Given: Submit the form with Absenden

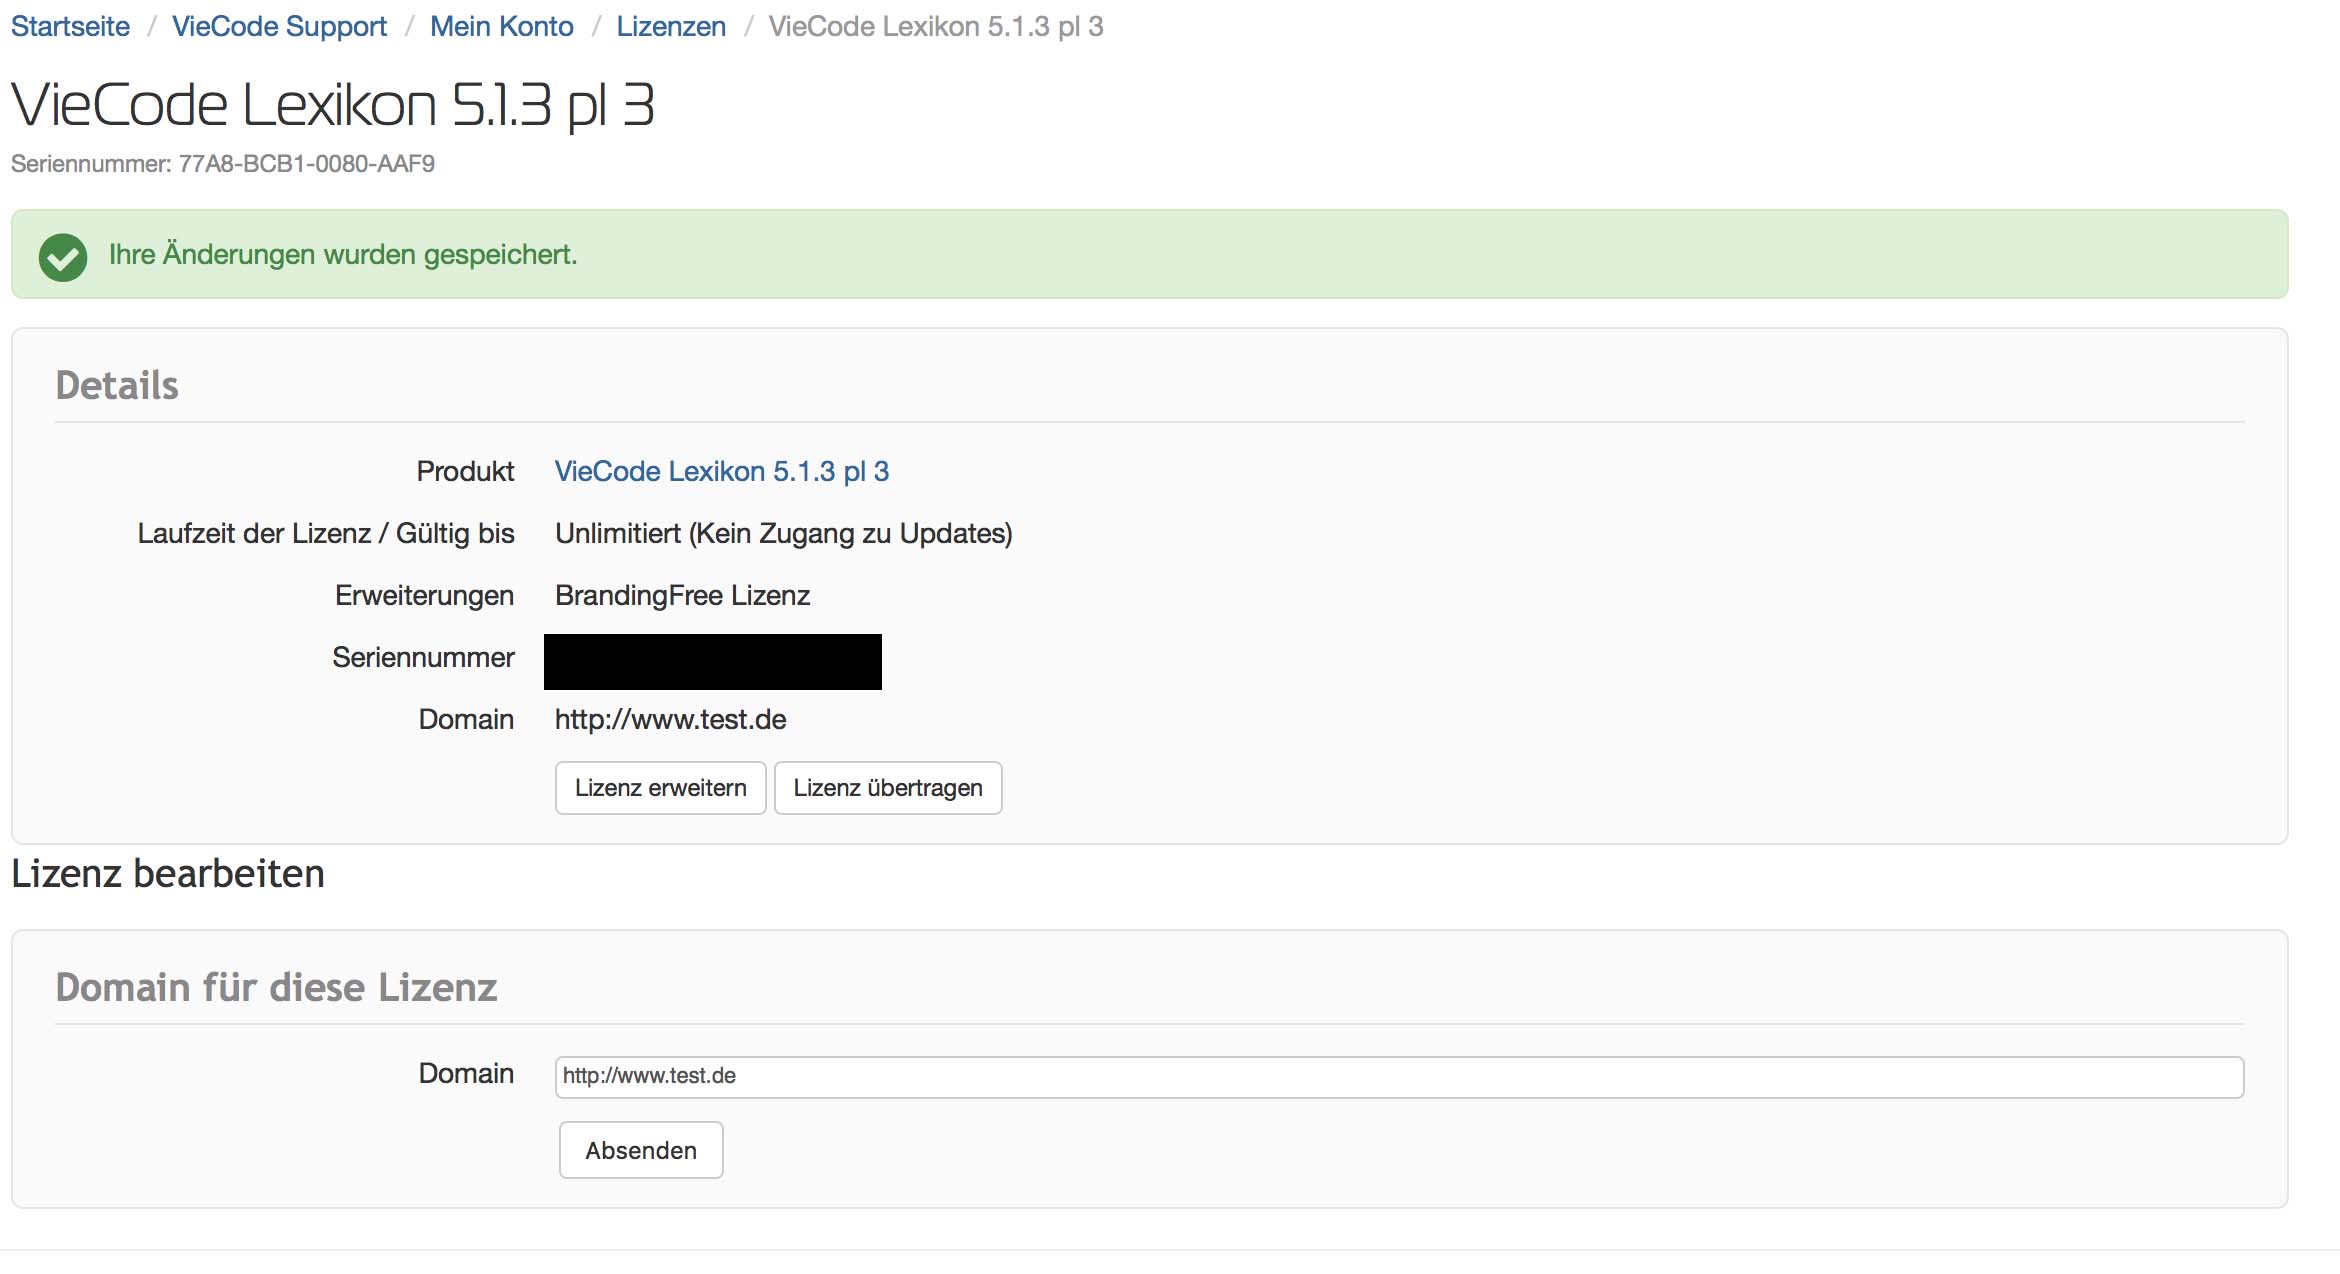Looking at the screenshot, I should click(x=640, y=1150).
